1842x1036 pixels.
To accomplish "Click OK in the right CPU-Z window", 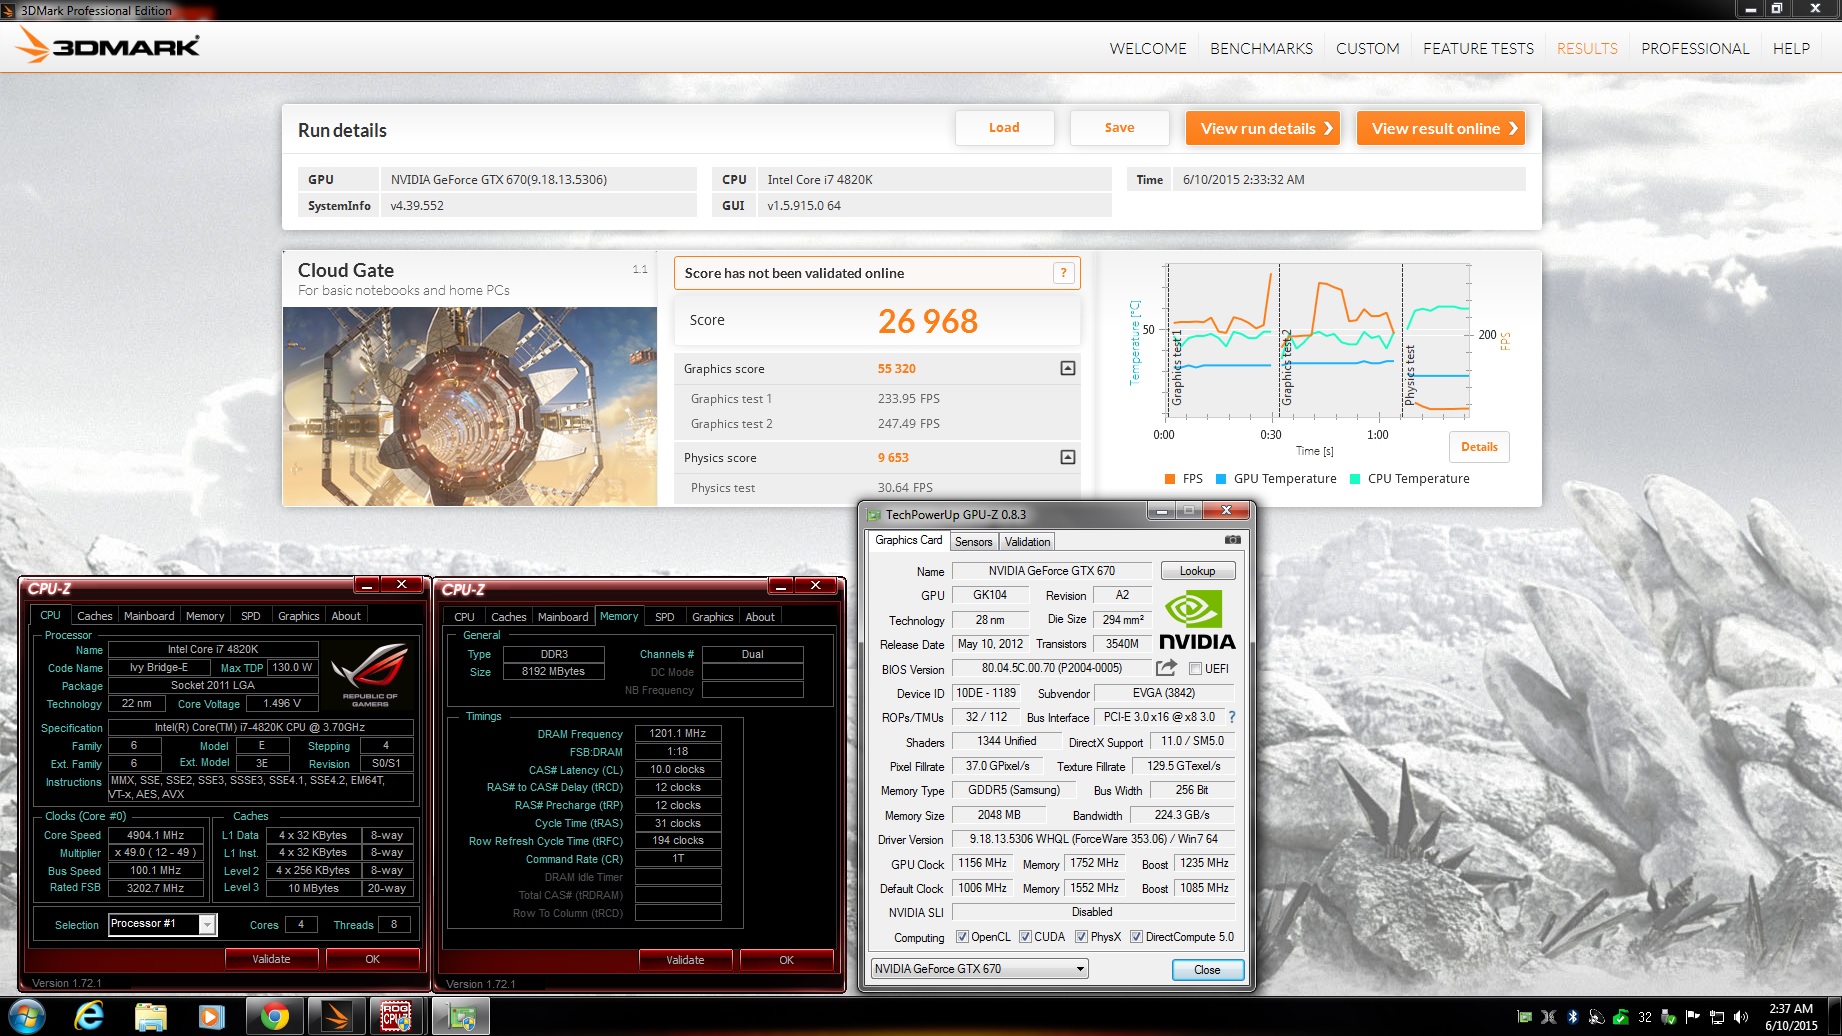I will (x=786, y=960).
